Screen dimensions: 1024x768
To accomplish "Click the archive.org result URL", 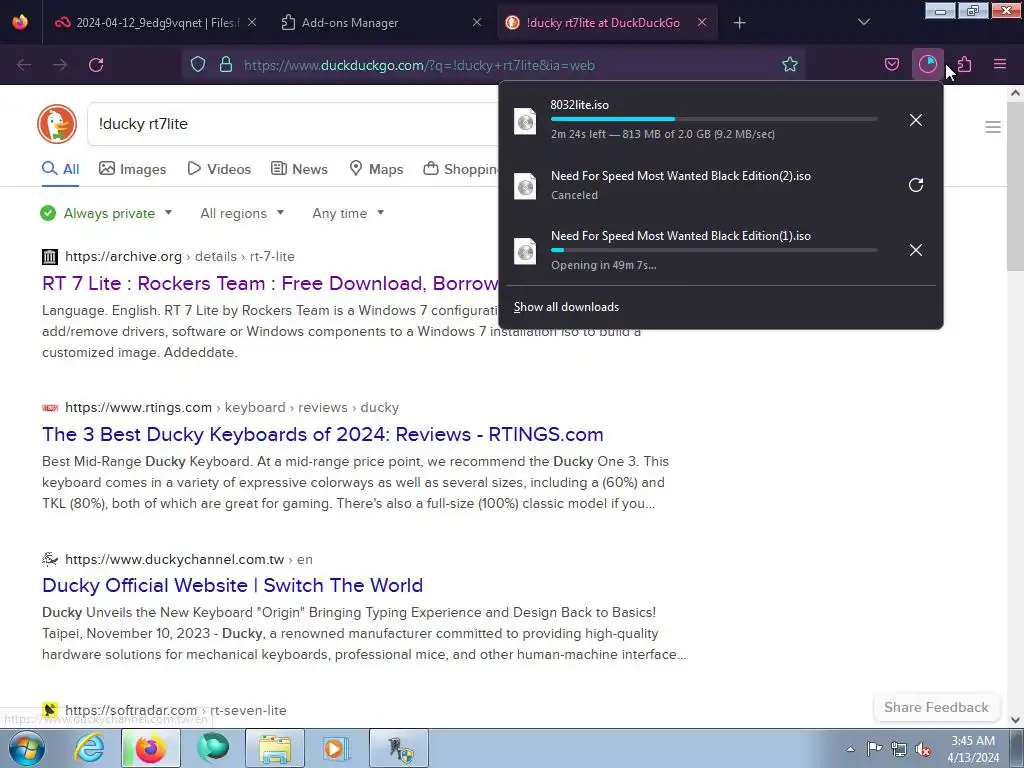I will [x=180, y=257].
